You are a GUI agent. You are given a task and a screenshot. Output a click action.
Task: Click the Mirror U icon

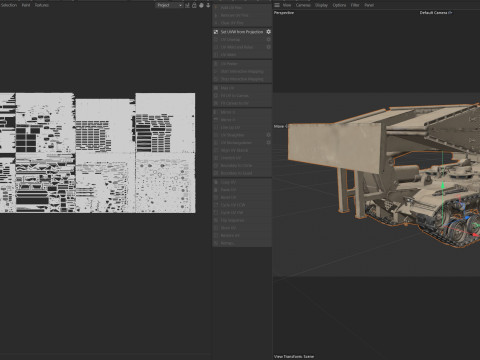pos(216,112)
